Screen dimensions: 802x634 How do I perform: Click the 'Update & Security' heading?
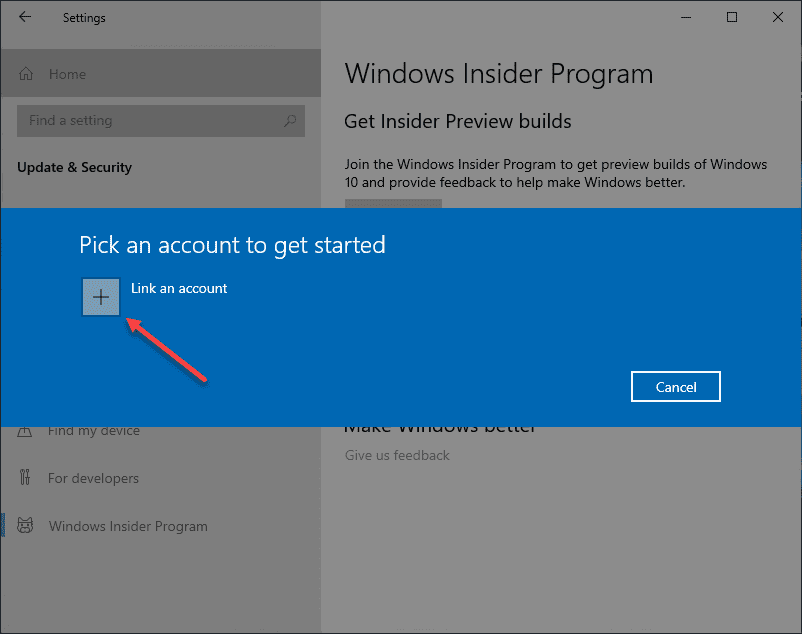pos(75,167)
